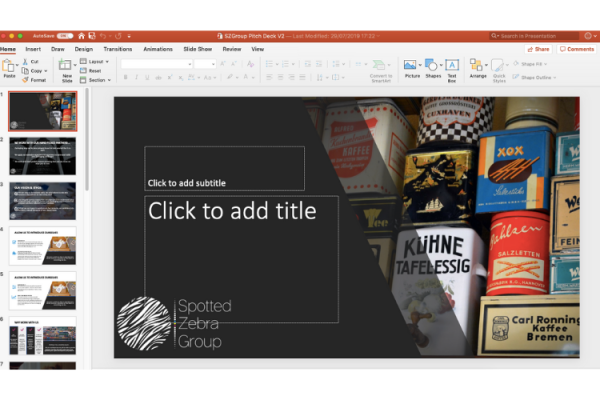Toggle Bold formatting
Image resolution: width=600 pixels, height=400 pixels.
[125, 77]
